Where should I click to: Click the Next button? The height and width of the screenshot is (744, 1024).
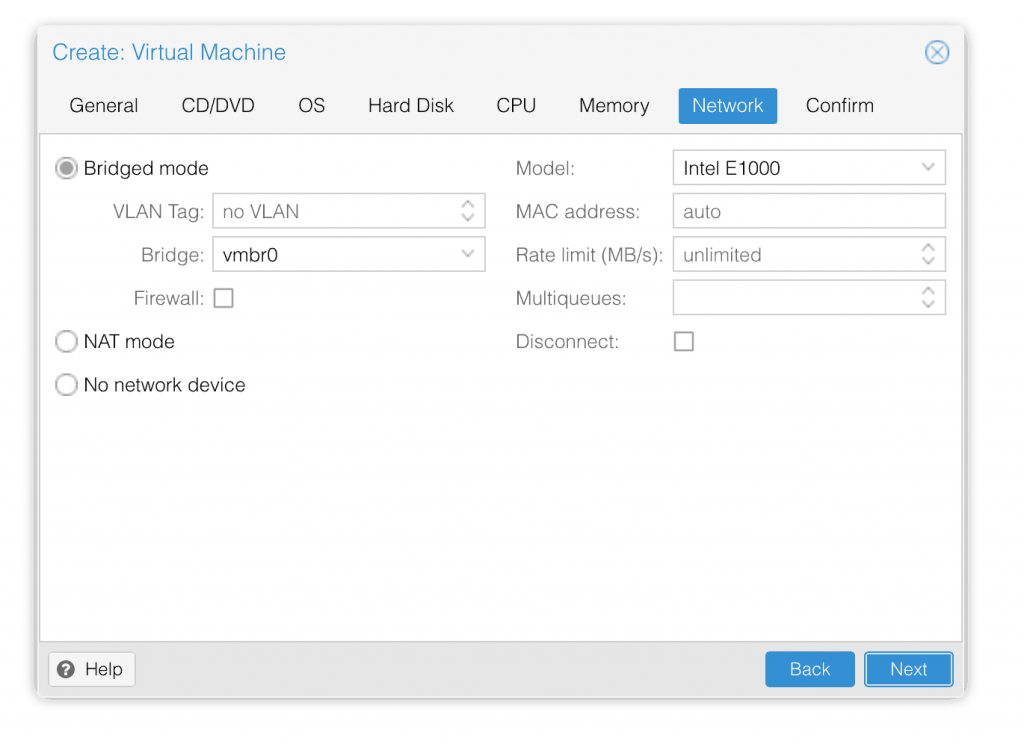[x=908, y=669]
